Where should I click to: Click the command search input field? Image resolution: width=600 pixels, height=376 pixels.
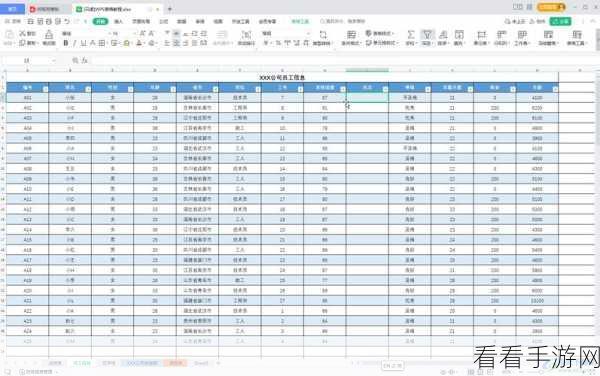(x=343, y=21)
